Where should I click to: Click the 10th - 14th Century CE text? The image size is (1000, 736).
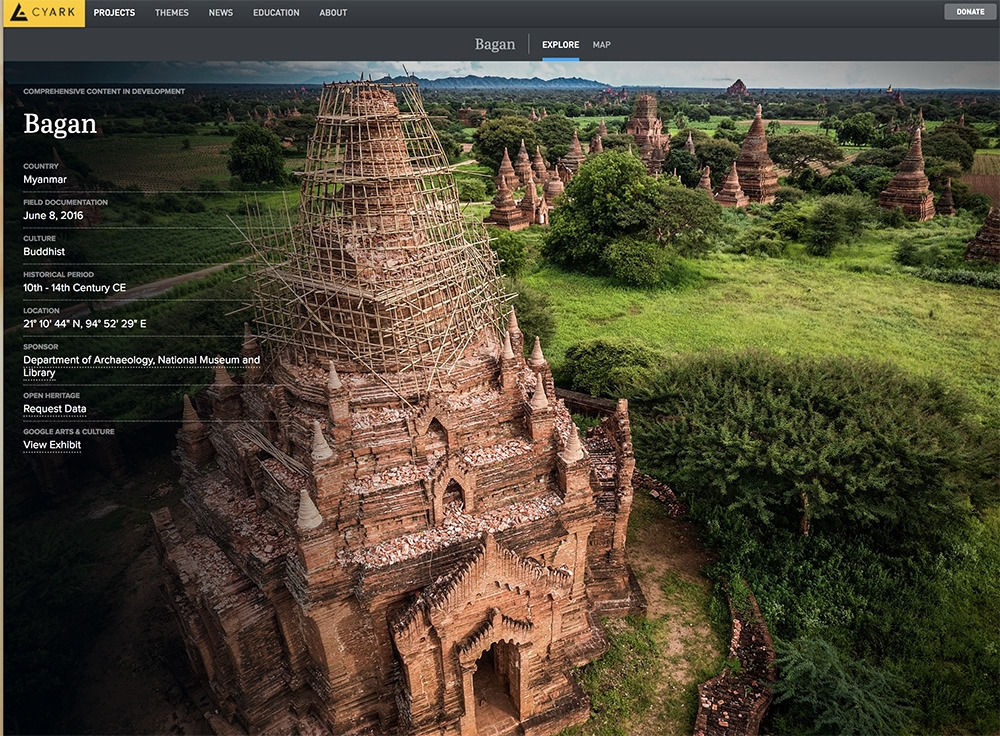pyautogui.click(x=75, y=288)
